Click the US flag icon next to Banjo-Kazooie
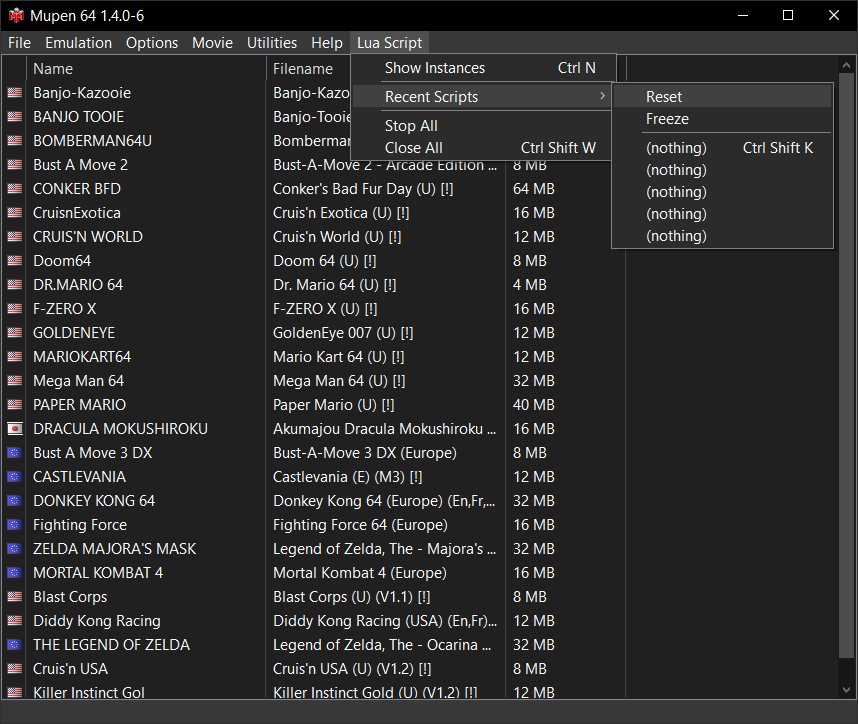 click(x=15, y=92)
